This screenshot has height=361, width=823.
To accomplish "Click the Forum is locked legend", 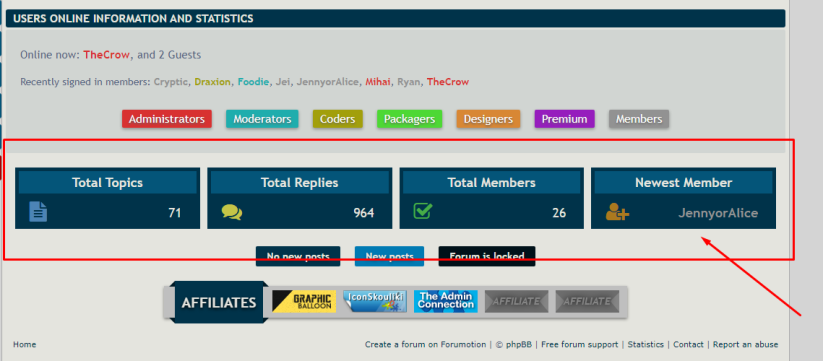I will [487, 256].
